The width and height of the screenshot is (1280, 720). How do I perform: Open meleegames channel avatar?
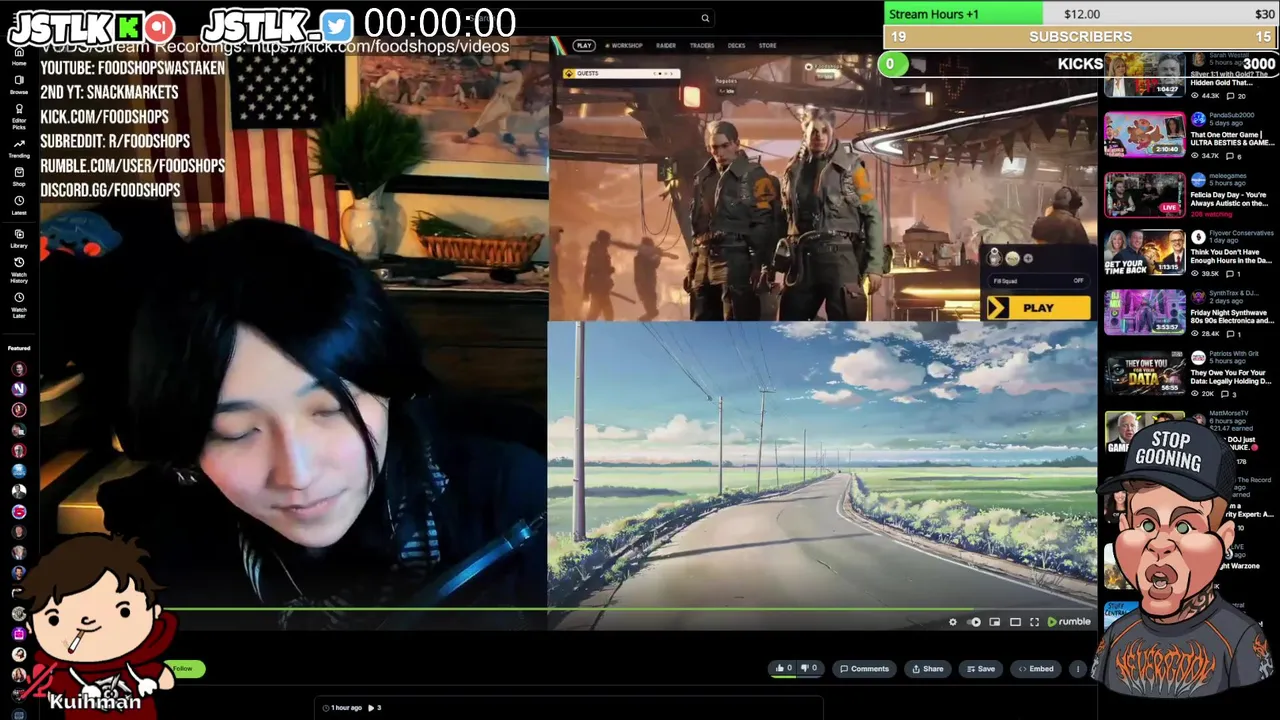1198,179
